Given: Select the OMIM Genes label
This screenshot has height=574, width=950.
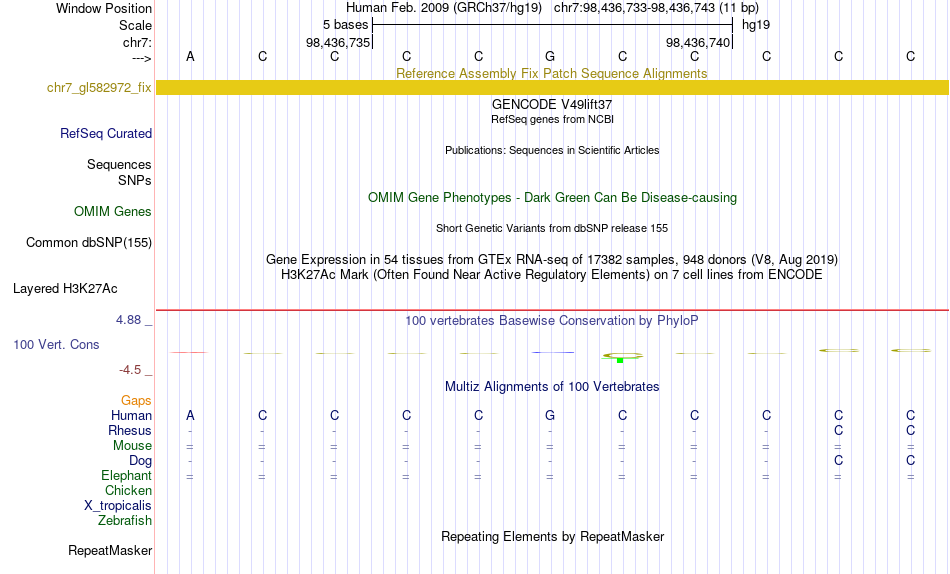Looking at the screenshot, I should point(113,212).
